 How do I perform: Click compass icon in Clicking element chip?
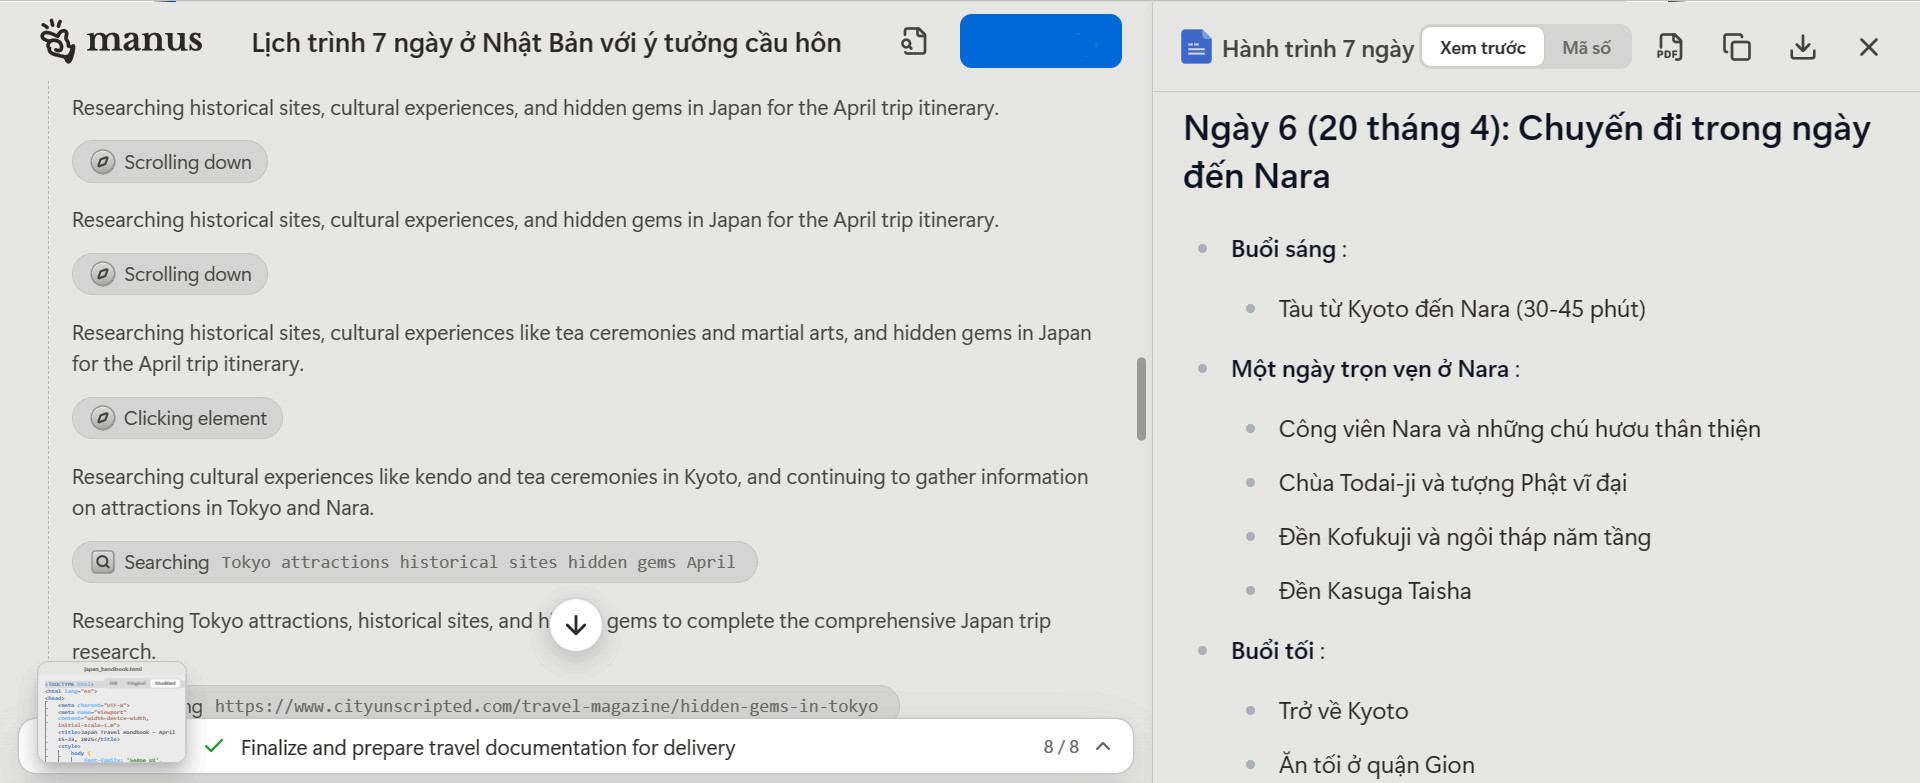tap(103, 418)
